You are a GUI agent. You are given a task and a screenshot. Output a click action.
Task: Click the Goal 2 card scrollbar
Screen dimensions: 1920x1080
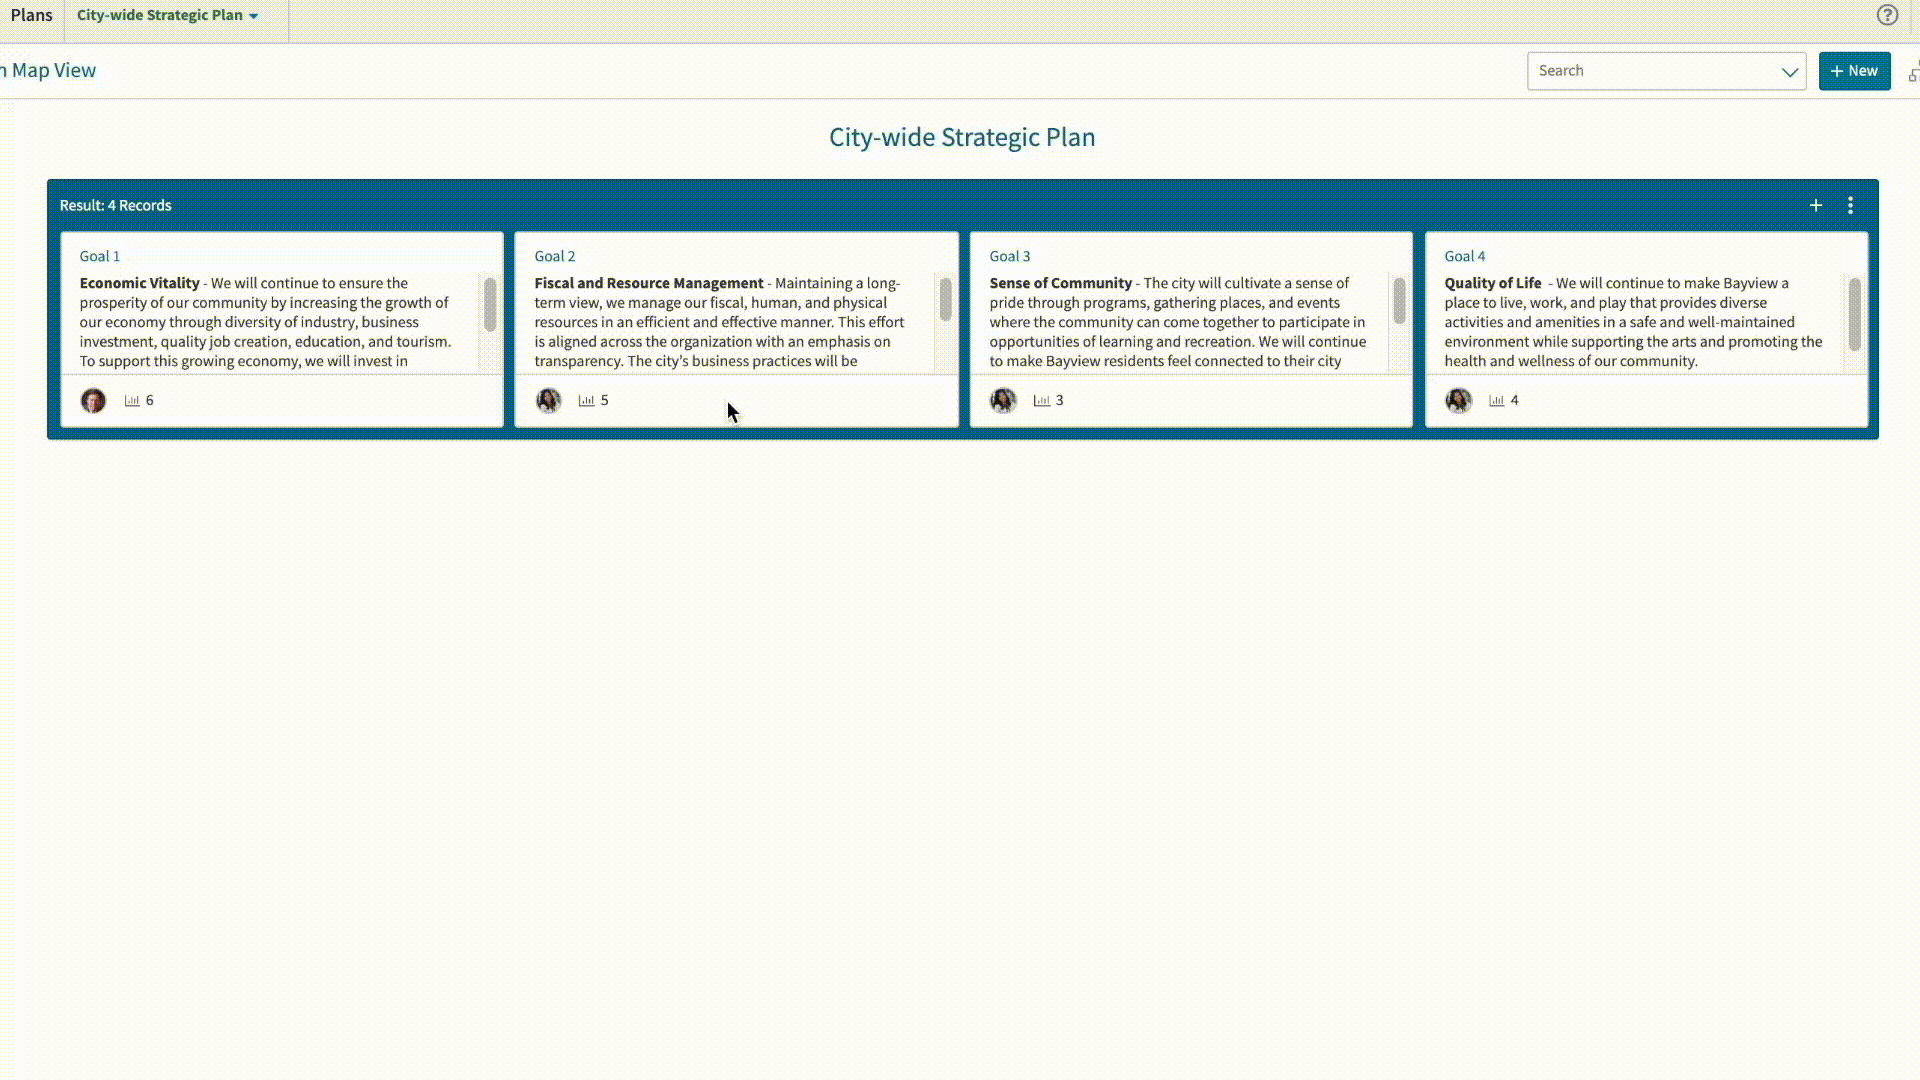pyautogui.click(x=945, y=299)
